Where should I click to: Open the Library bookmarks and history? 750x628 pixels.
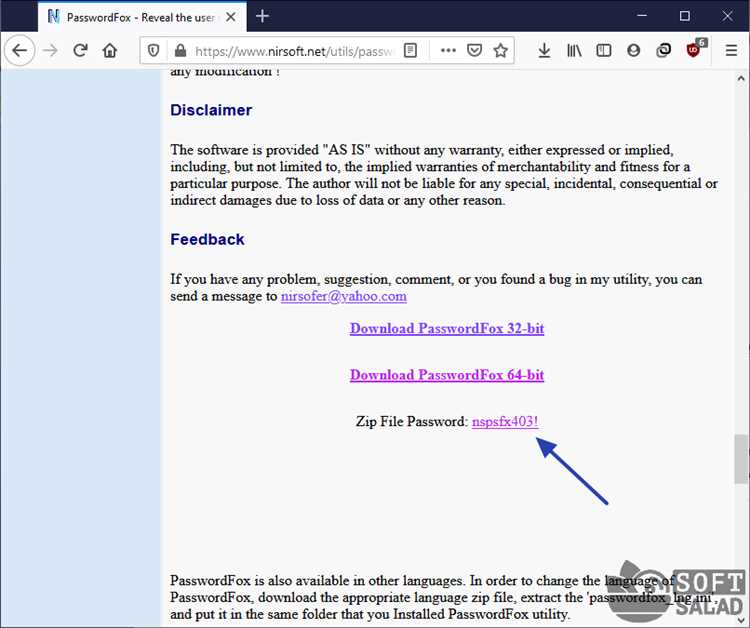[x=574, y=50]
